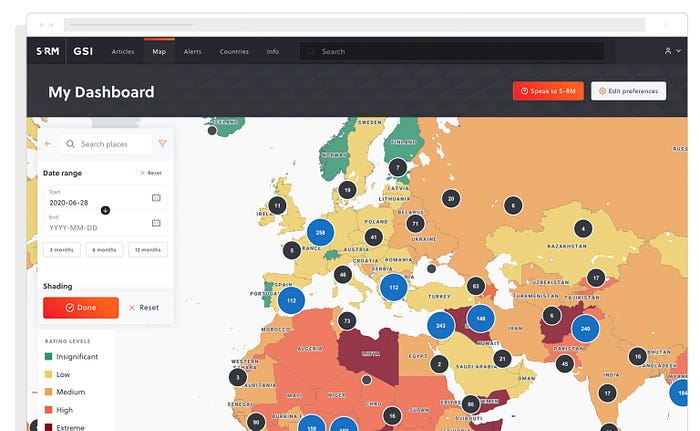Image resolution: width=700 pixels, height=431 pixels.
Task: Focus the top Search bar
Action: tap(452, 51)
